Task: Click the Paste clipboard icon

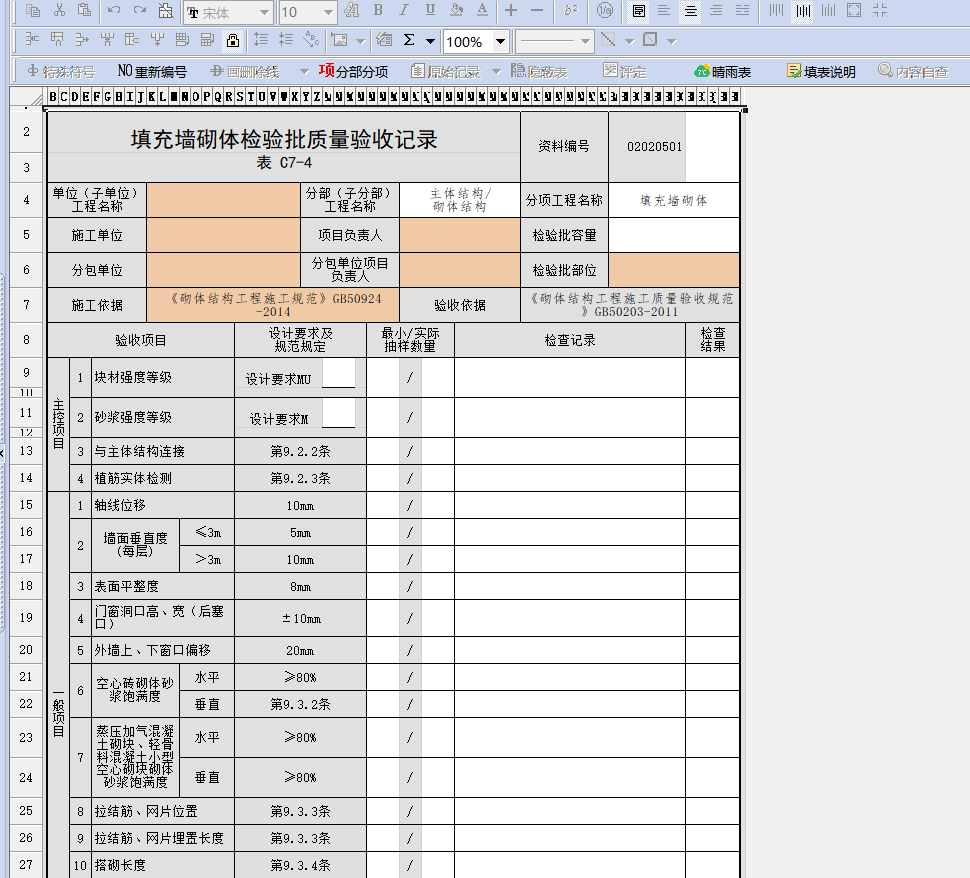Action: pos(85,10)
